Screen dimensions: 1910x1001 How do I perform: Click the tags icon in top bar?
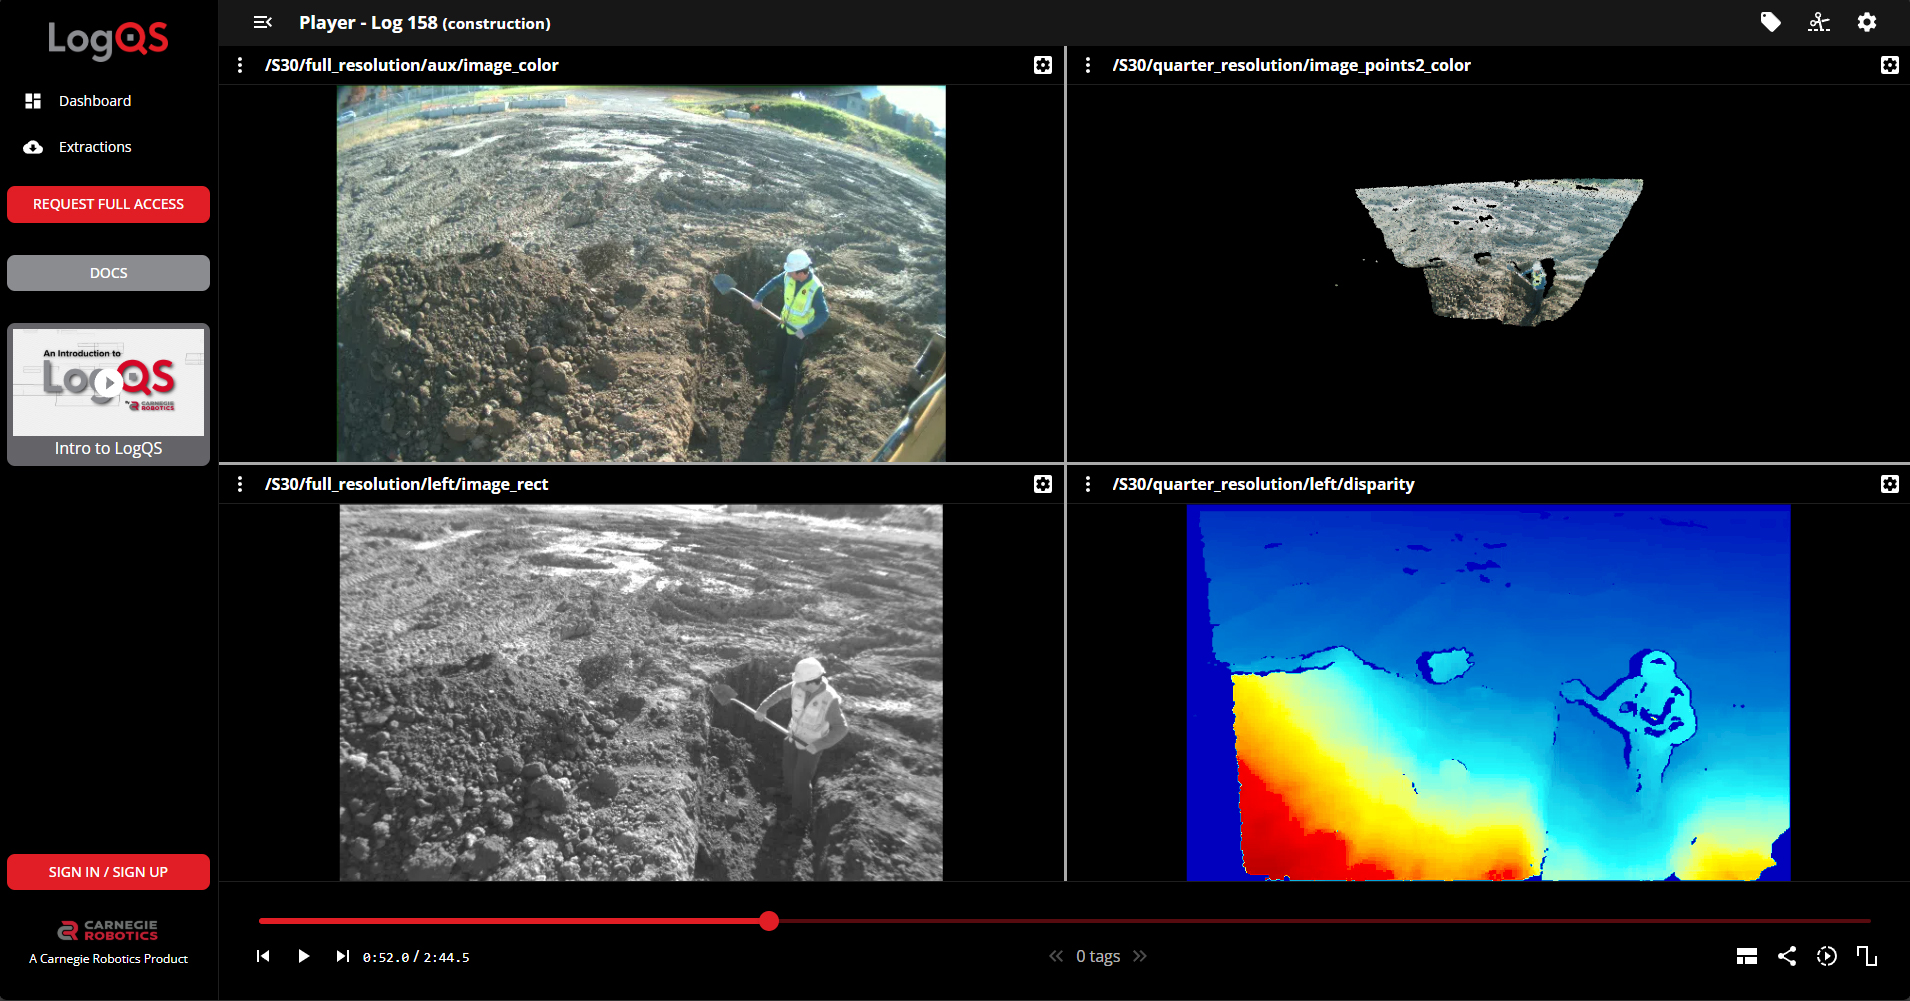[x=1770, y=22]
